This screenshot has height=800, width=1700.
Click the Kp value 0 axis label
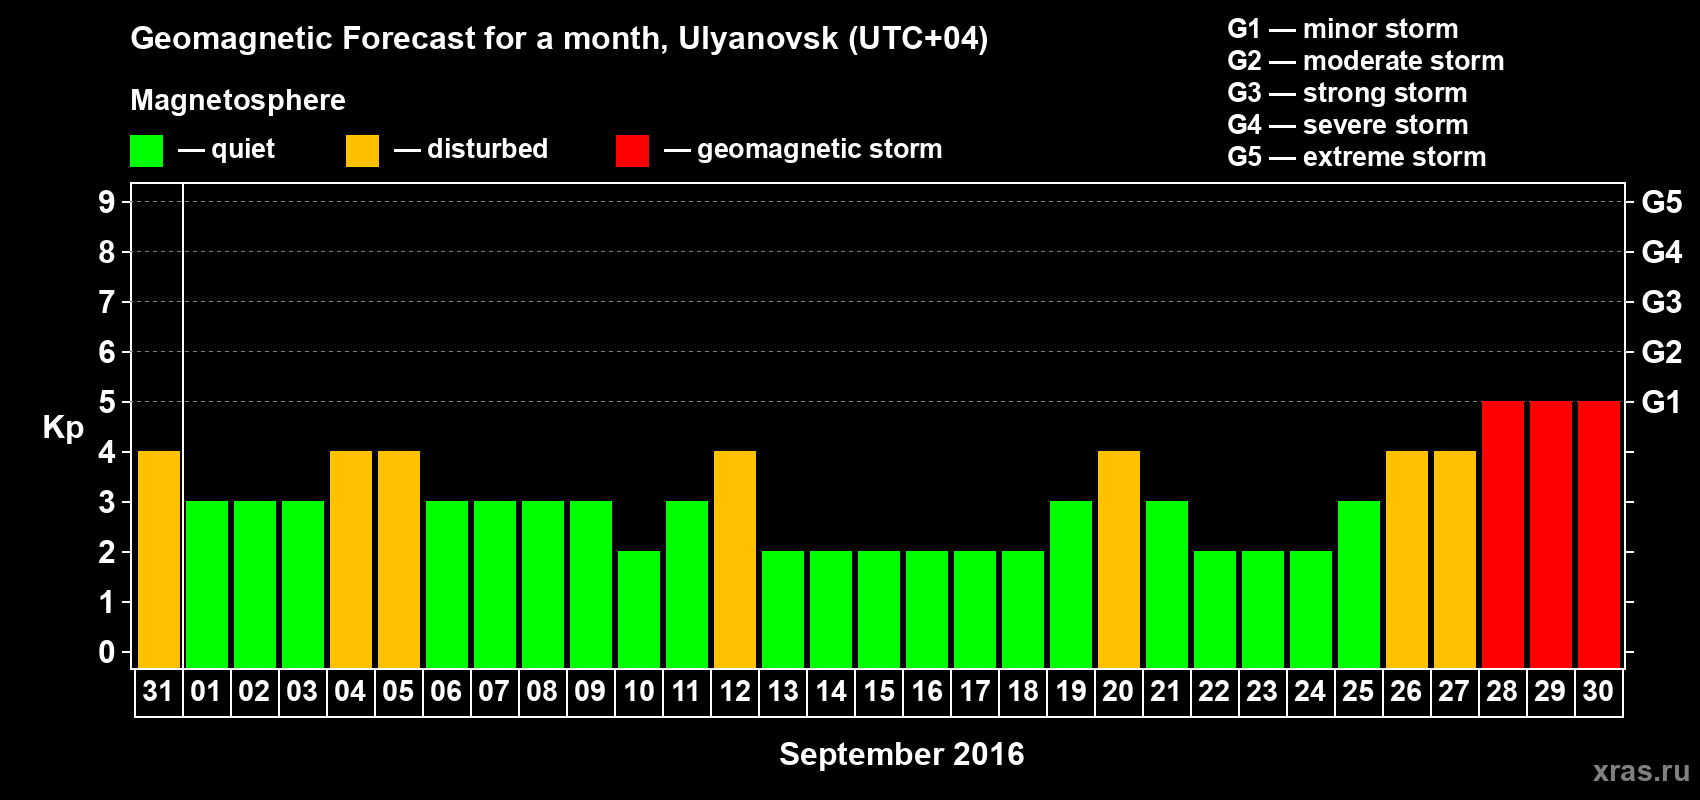pyautogui.click(x=107, y=652)
